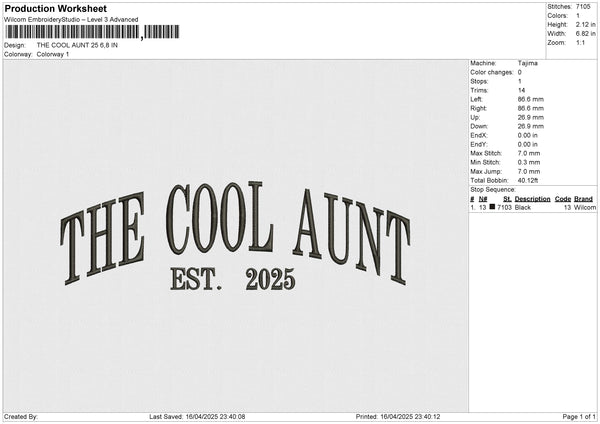This screenshot has height=424, width=600.
Task: Click the Stitches count 7105
Action: tap(583, 7)
